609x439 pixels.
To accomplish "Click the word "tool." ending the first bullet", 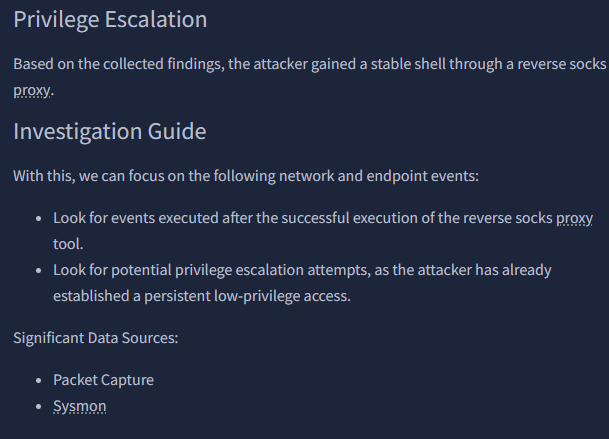I will pyautogui.click(x=68, y=243).
